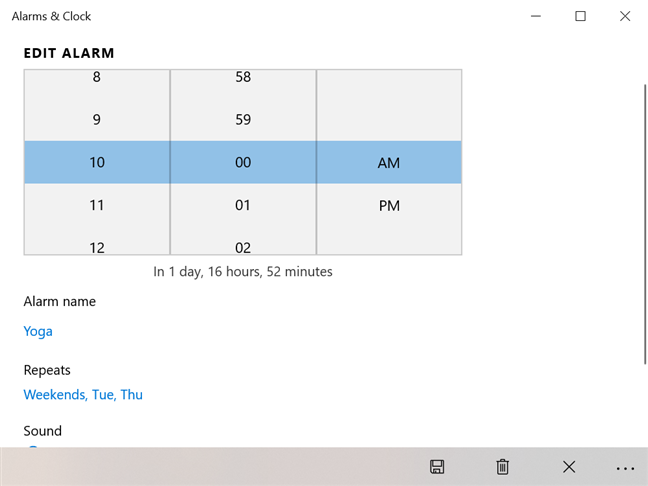The width and height of the screenshot is (648, 486).
Task: Open the more options ellipsis menu
Action: pos(626,467)
